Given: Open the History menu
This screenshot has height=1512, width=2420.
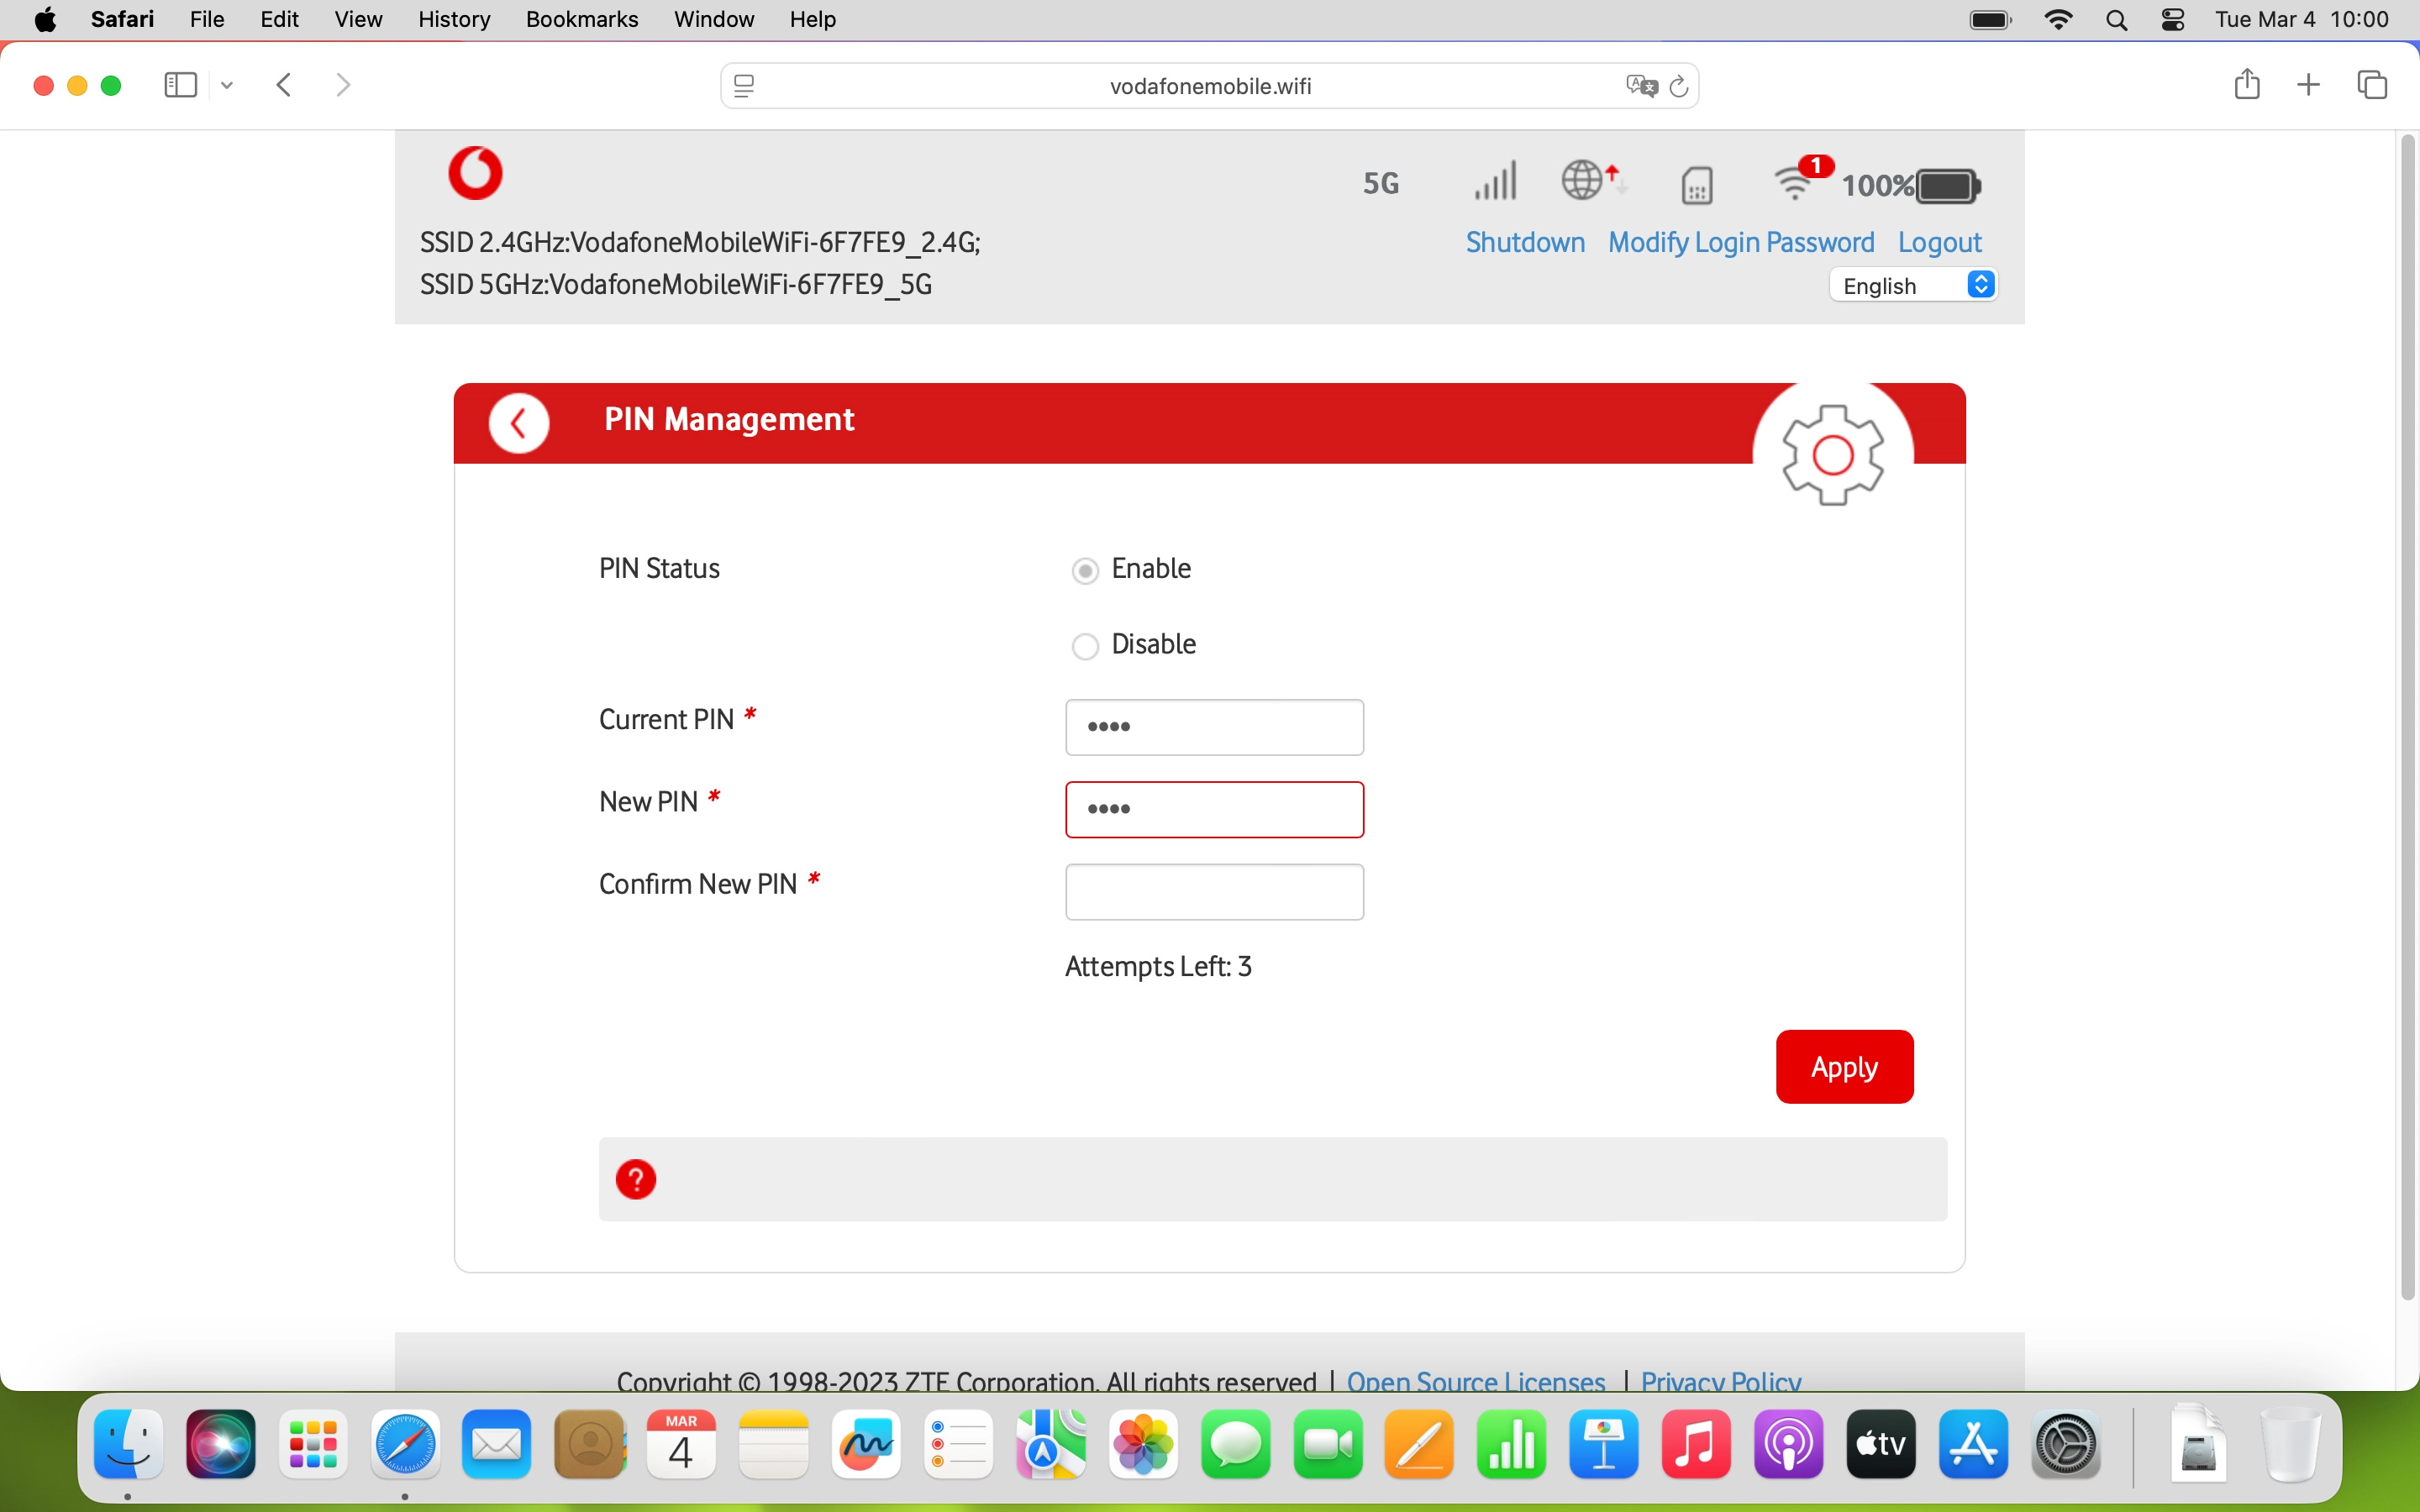Looking at the screenshot, I should tap(453, 19).
